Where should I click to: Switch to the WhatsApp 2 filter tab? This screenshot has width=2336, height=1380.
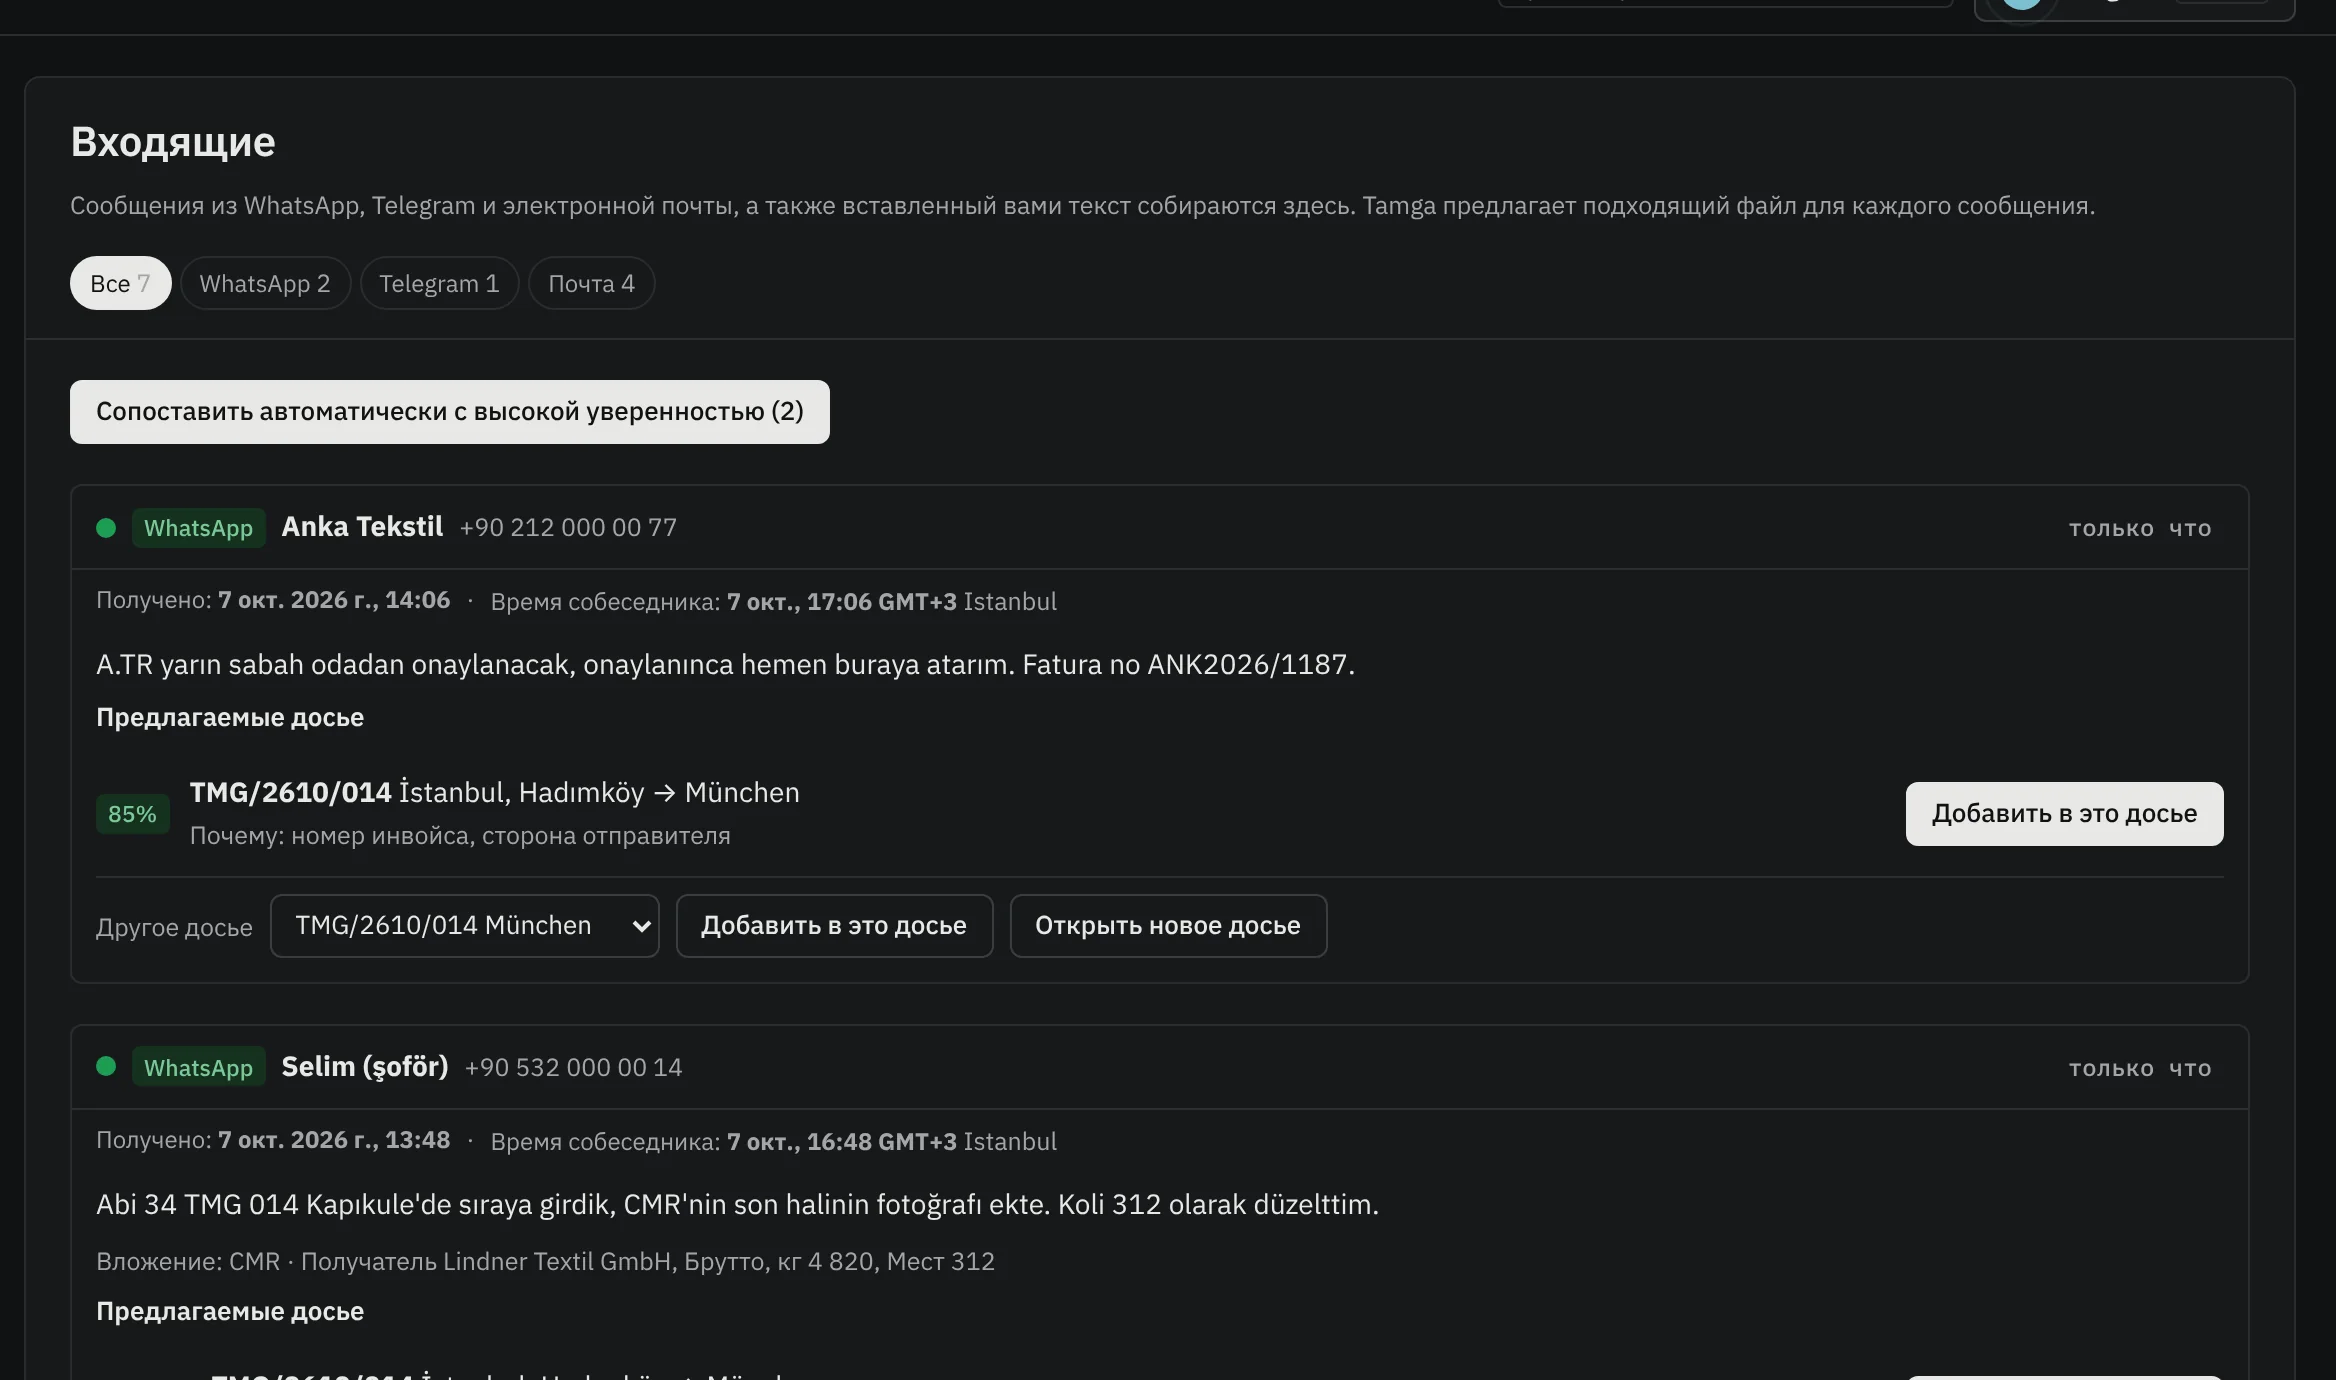(265, 283)
